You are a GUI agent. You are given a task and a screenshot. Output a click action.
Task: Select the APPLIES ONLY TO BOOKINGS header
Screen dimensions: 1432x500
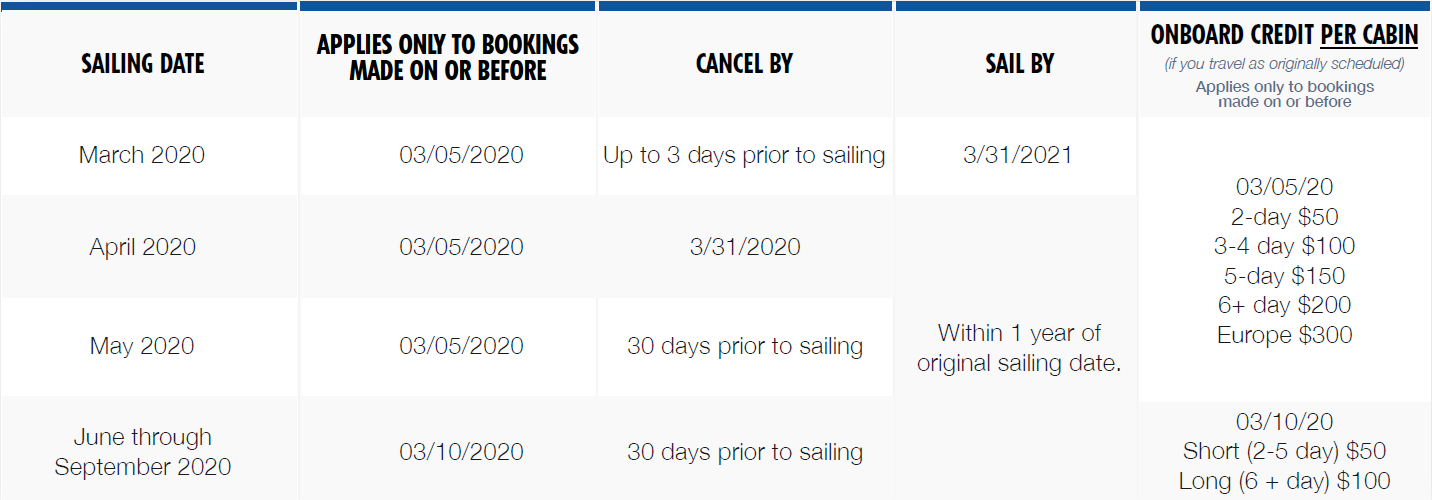pos(447,58)
